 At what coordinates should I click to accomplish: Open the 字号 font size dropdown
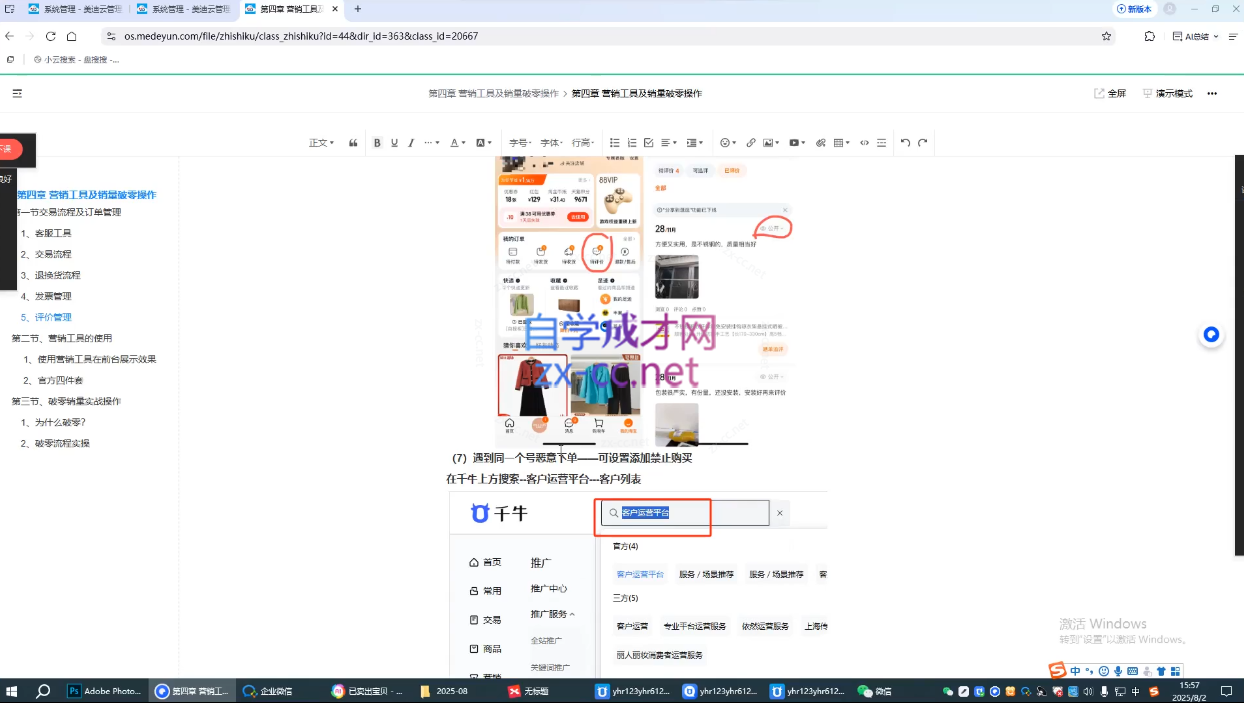tap(519, 143)
